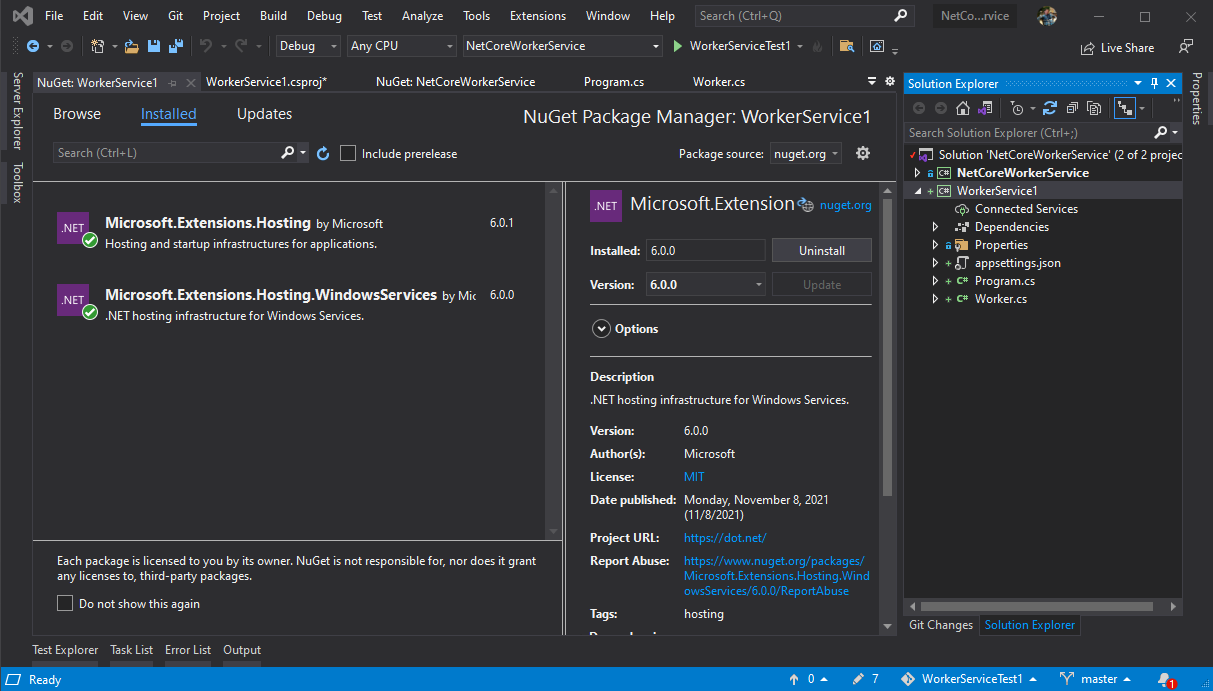Toggle the Solution Explorer auto-hide pin
This screenshot has width=1213, height=691.
click(x=1154, y=84)
